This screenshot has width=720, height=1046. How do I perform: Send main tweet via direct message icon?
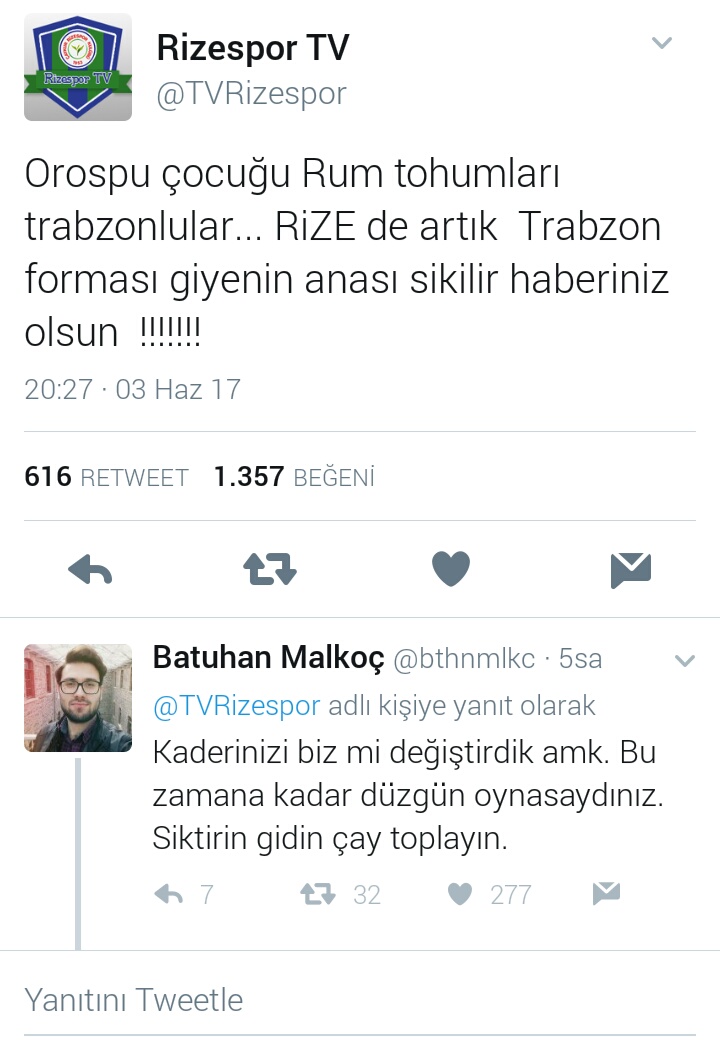tap(631, 570)
